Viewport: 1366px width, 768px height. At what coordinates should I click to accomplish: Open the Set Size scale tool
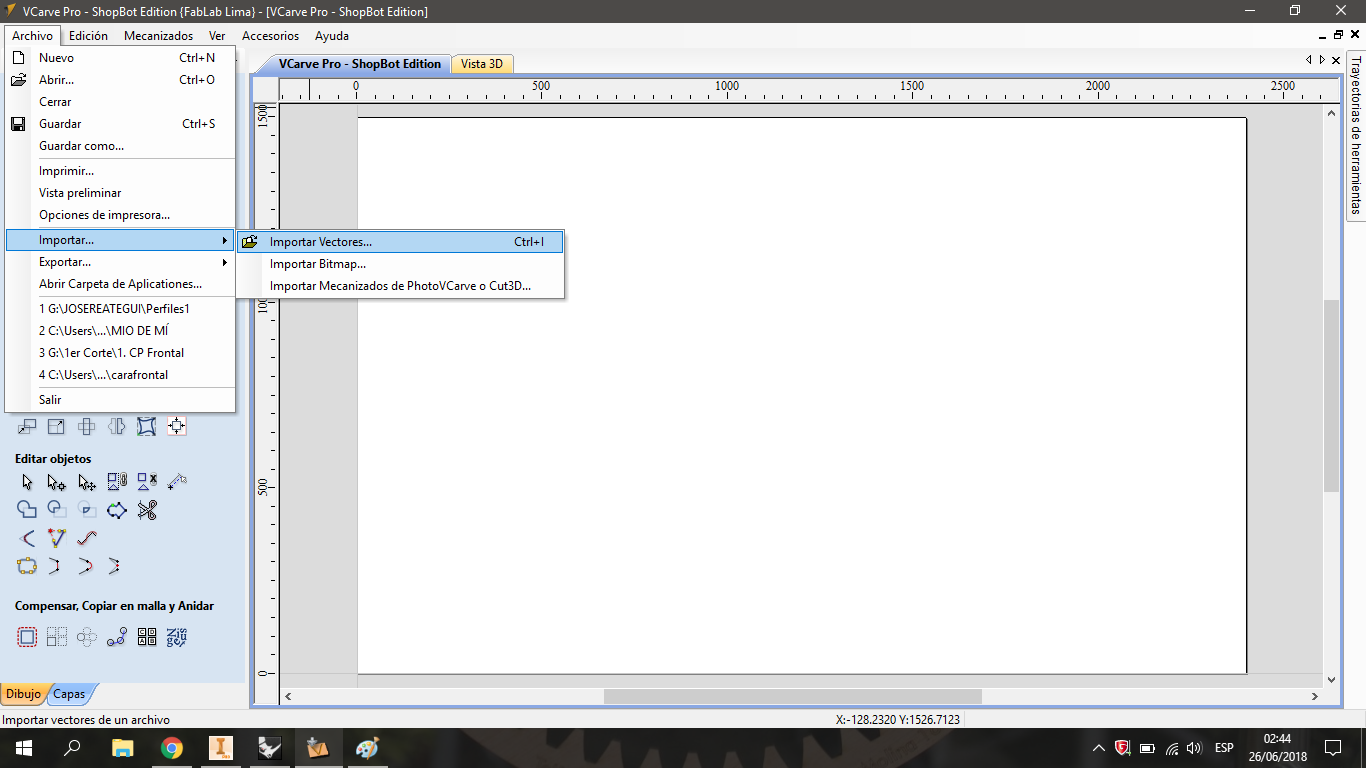(x=57, y=427)
